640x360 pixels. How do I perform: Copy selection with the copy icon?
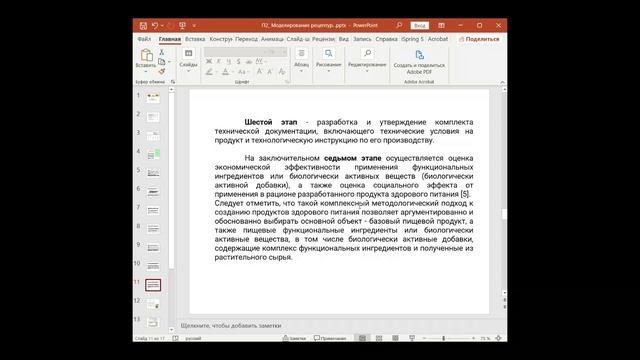click(162, 62)
